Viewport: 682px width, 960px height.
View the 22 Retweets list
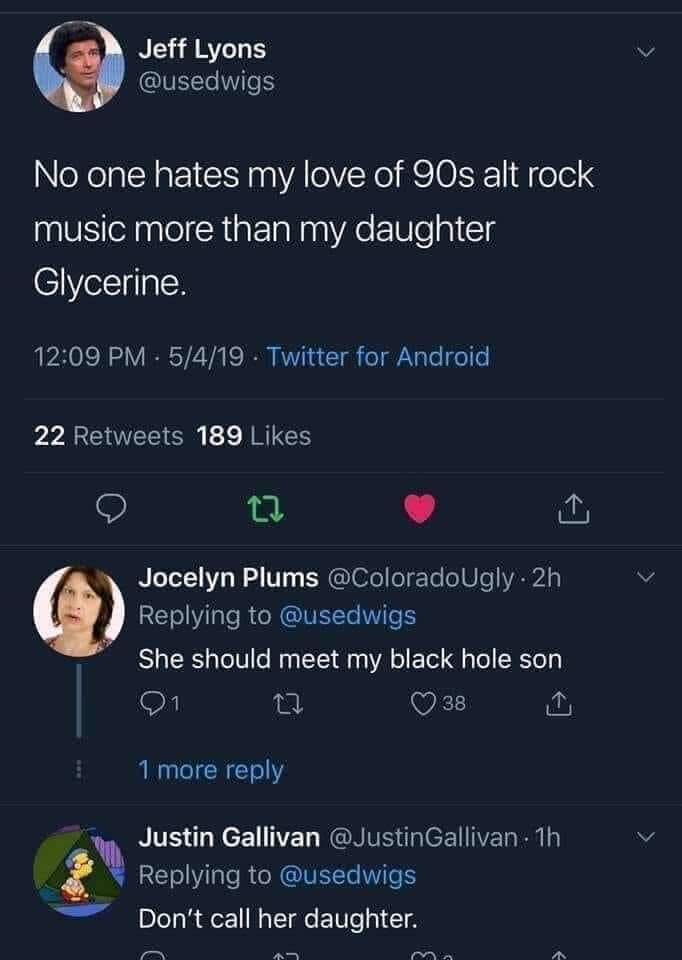click(x=108, y=436)
